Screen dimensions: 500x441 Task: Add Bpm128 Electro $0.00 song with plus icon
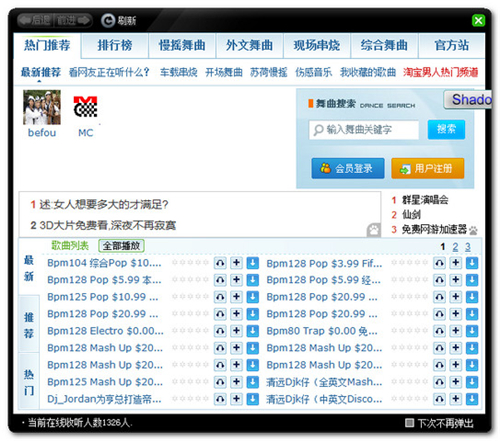(x=236, y=331)
